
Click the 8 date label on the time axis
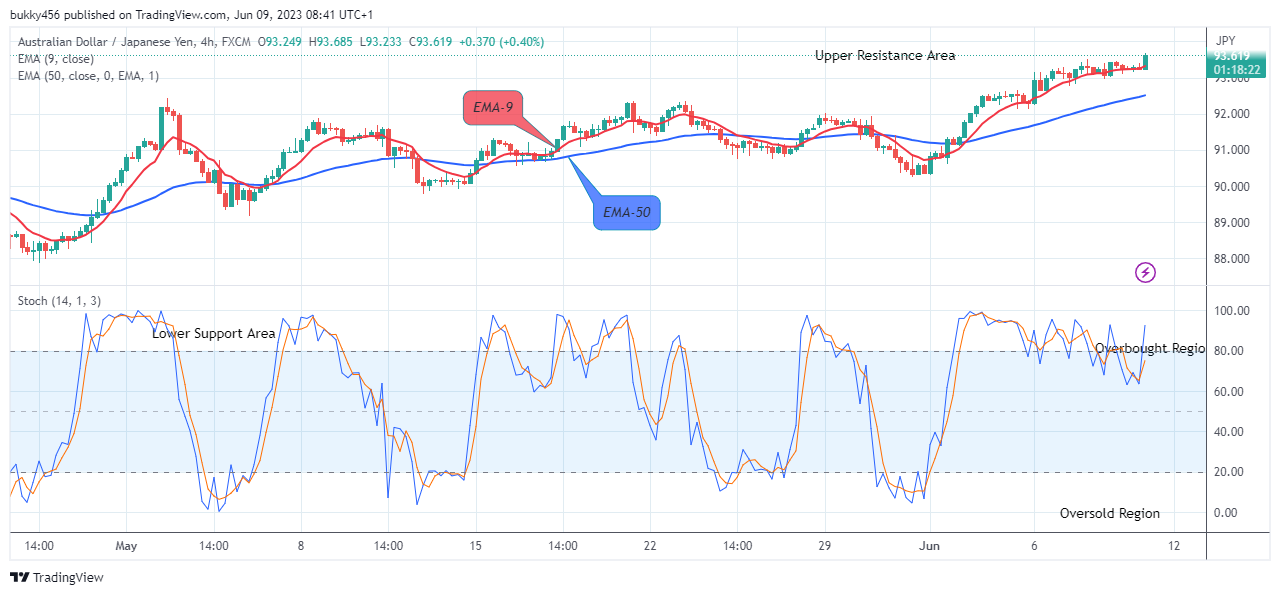tap(300, 546)
